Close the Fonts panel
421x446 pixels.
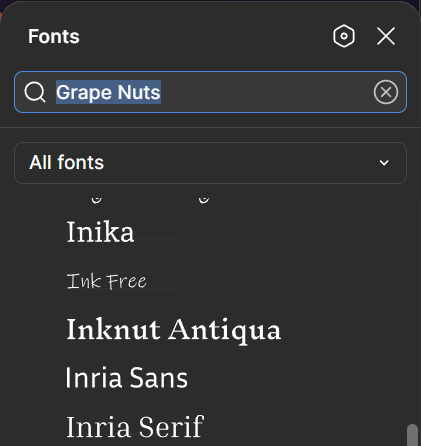[x=386, y=36]
